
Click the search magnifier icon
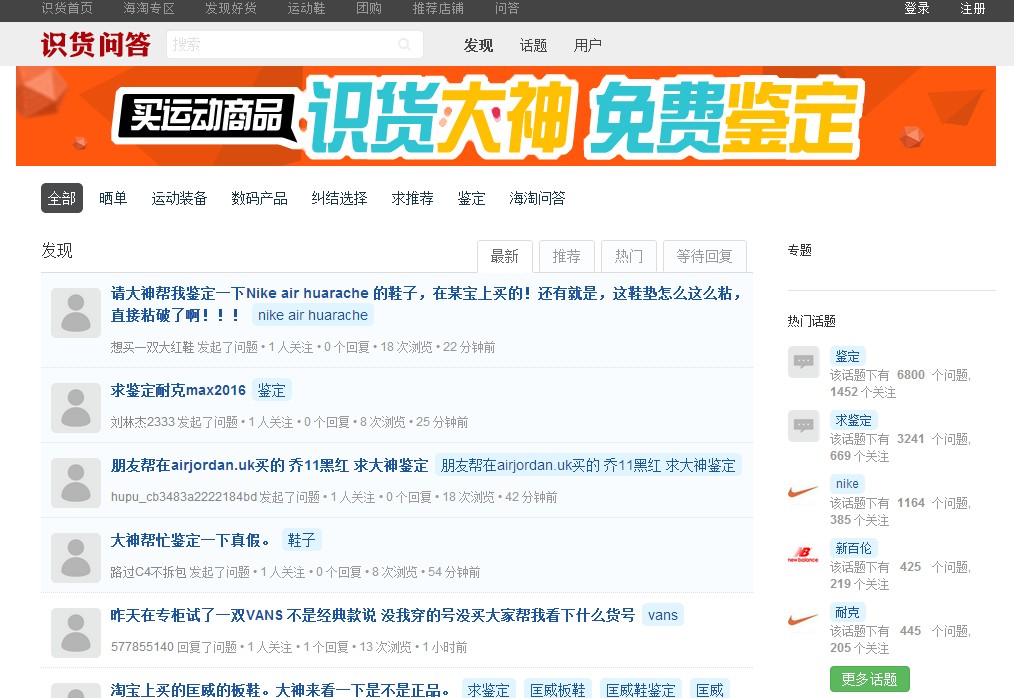point(405,45)
